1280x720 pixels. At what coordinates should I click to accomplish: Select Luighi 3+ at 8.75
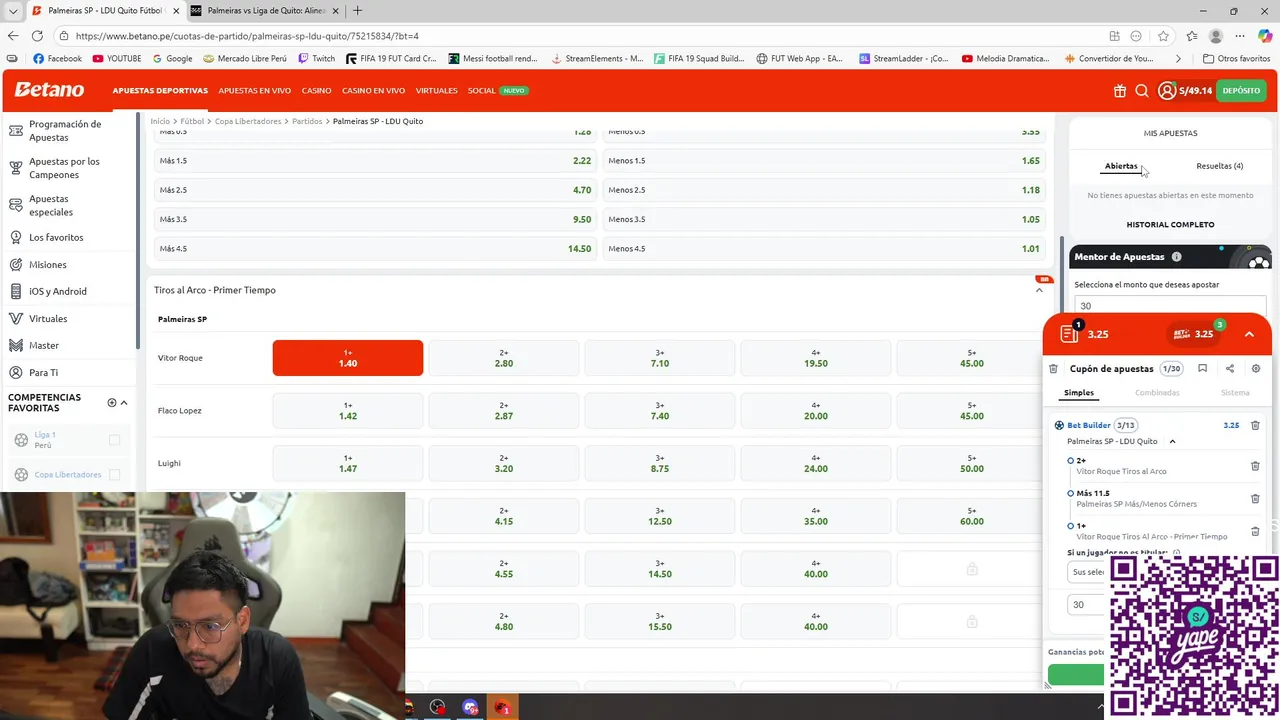tap(660, 464)
